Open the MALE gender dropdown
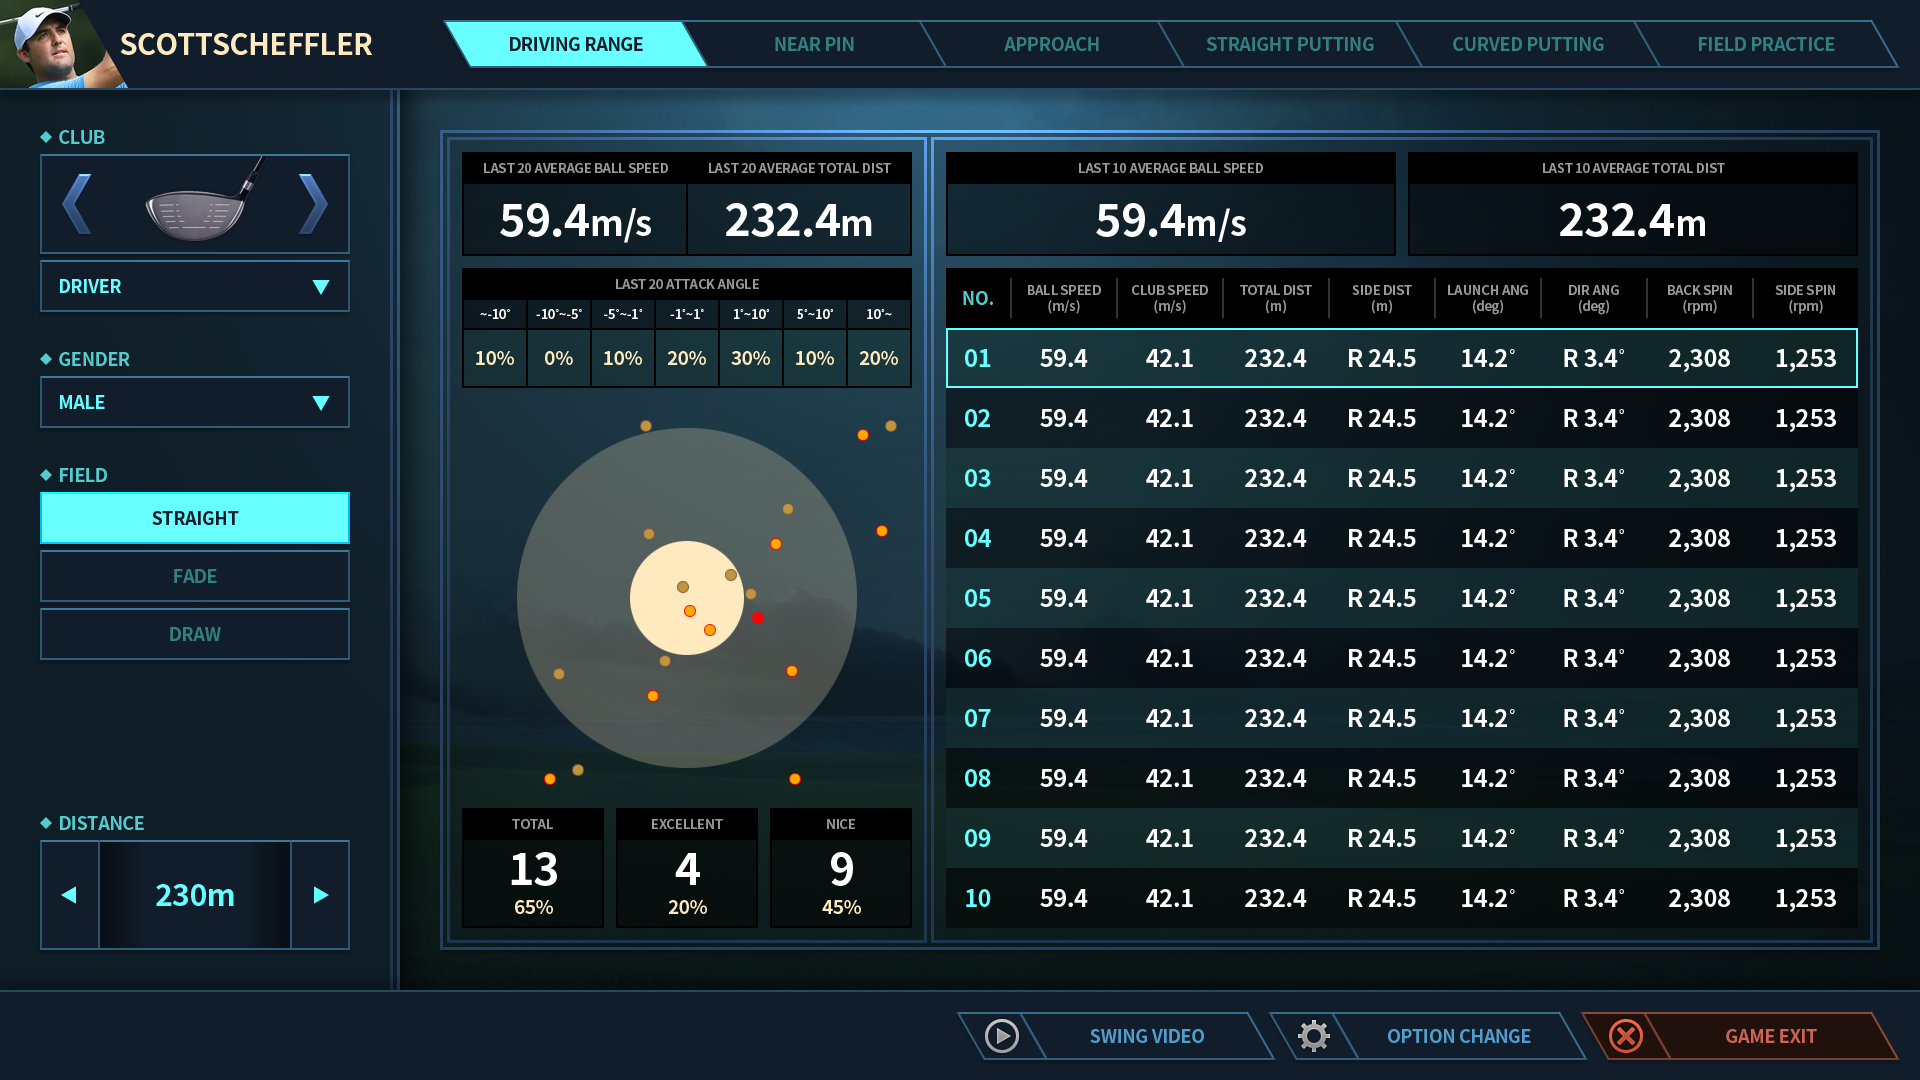 pos(195,402)
